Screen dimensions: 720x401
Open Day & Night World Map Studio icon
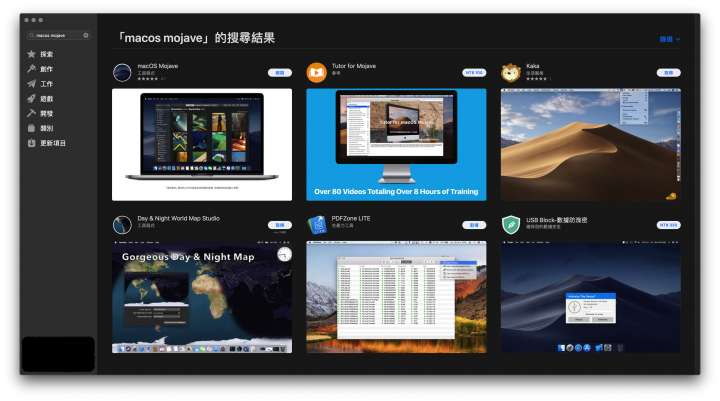[x=122, y=225]
